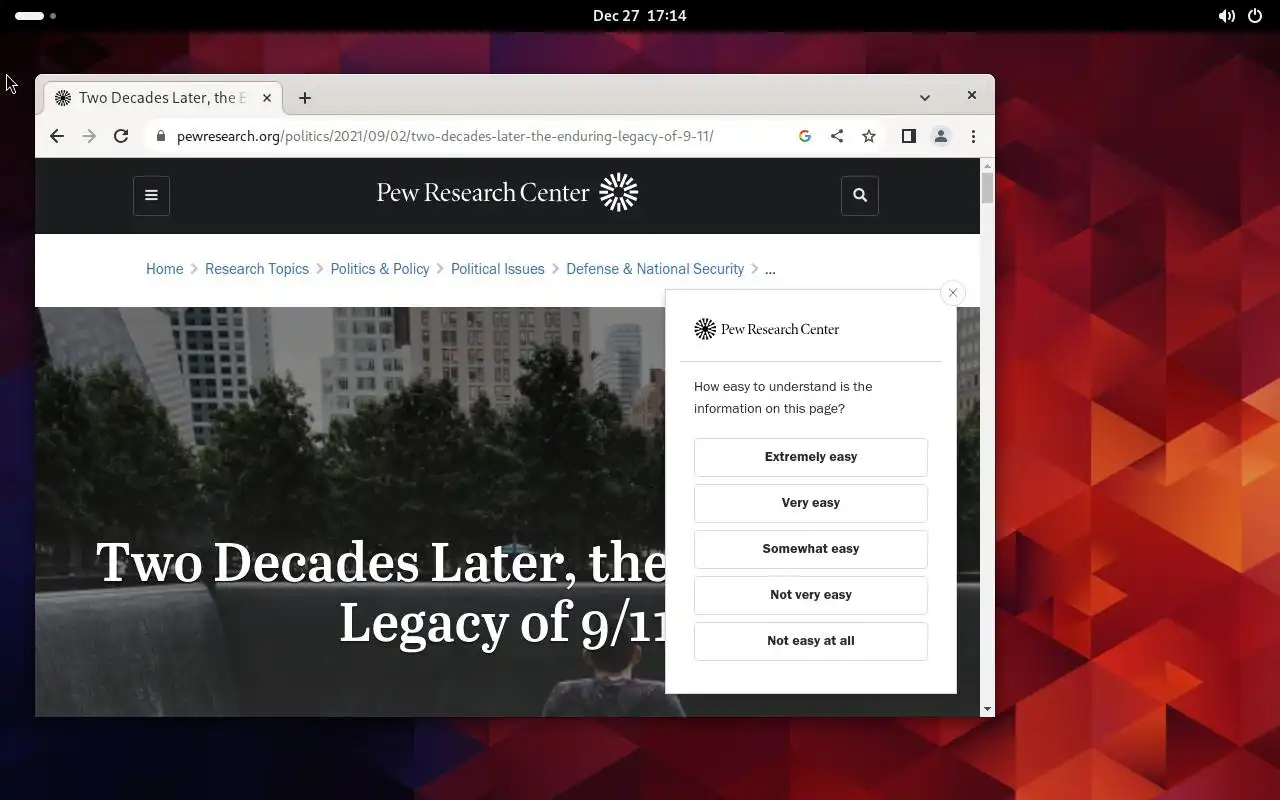The height and width of the screenshot is (800, 1280).
Task: Toggle the browser side panel icon
Action: point(909,136)
